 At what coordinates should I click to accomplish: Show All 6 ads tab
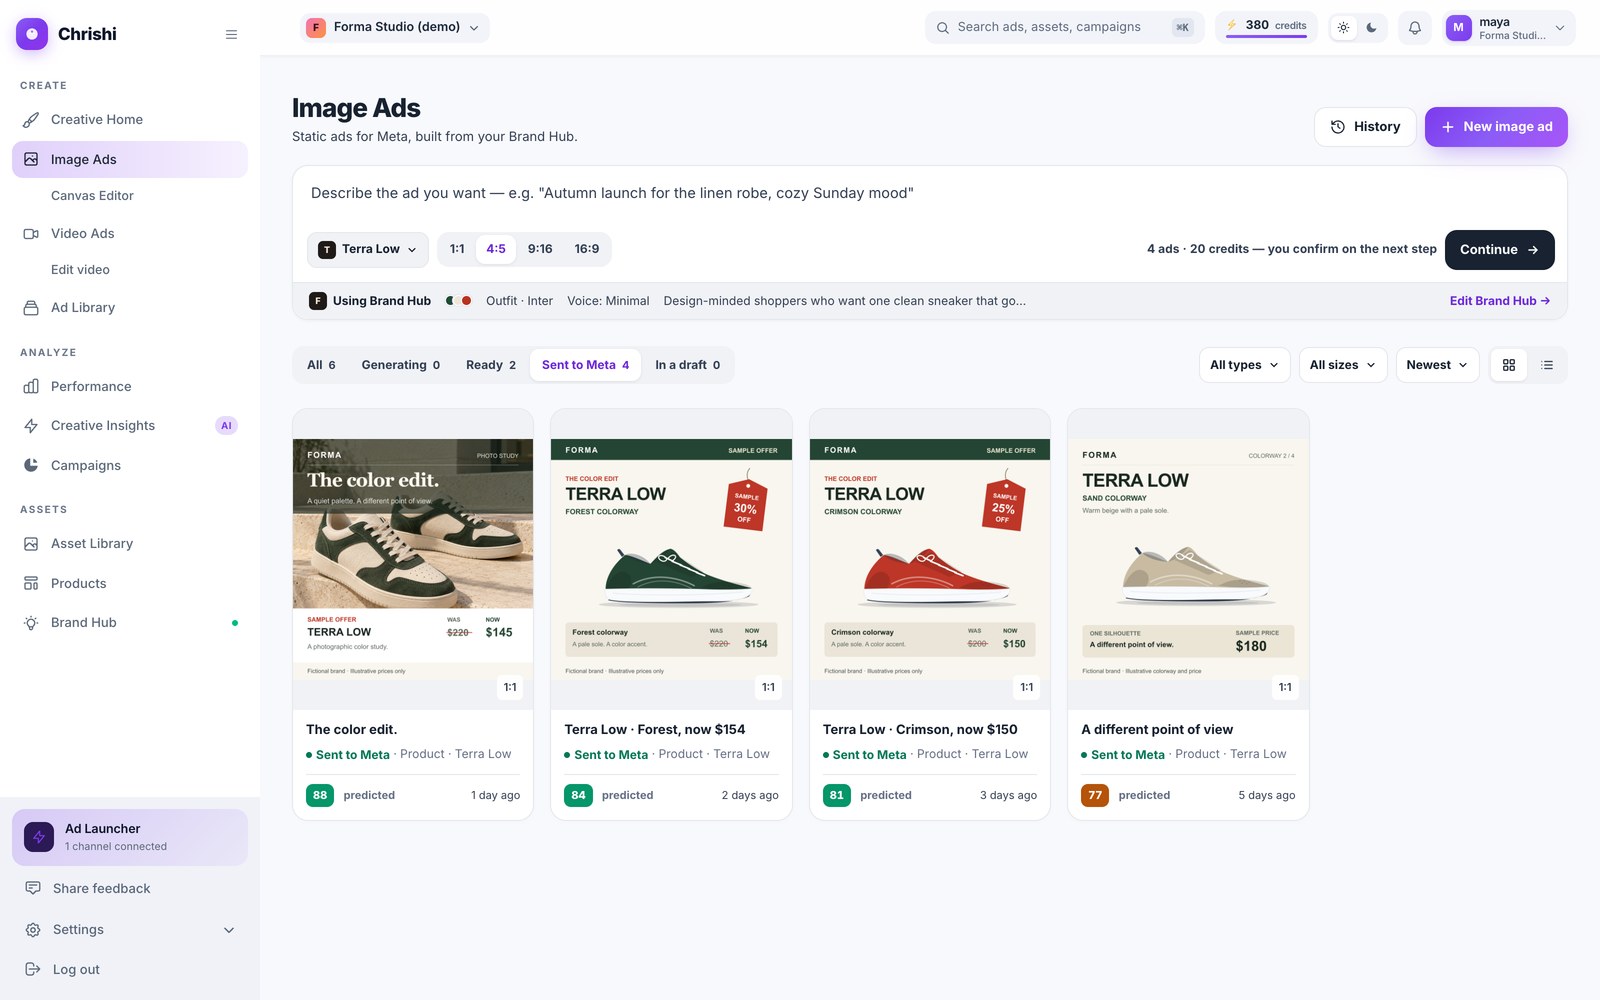[x=321, y=365]
